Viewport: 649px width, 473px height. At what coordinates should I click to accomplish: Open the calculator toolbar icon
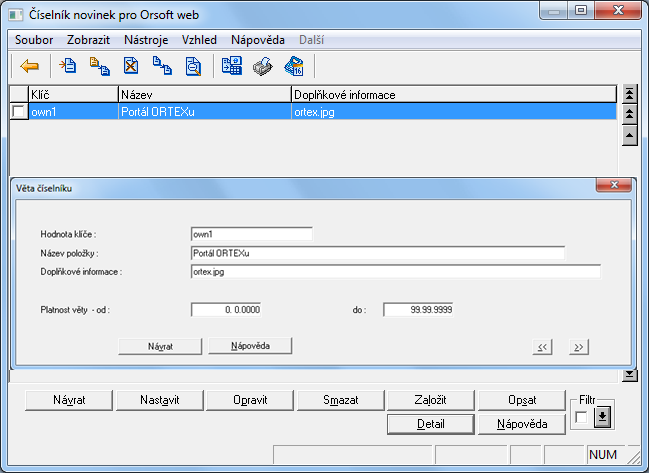(x=231, y=67)
